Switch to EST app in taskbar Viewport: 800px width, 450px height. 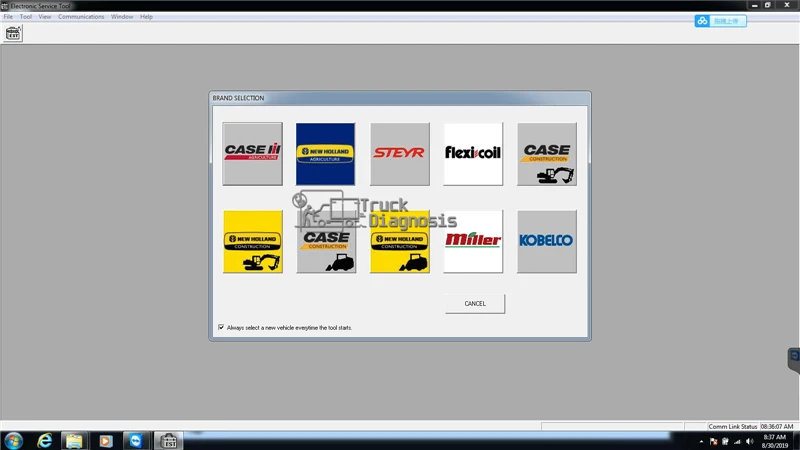click(x=168, y=441)
